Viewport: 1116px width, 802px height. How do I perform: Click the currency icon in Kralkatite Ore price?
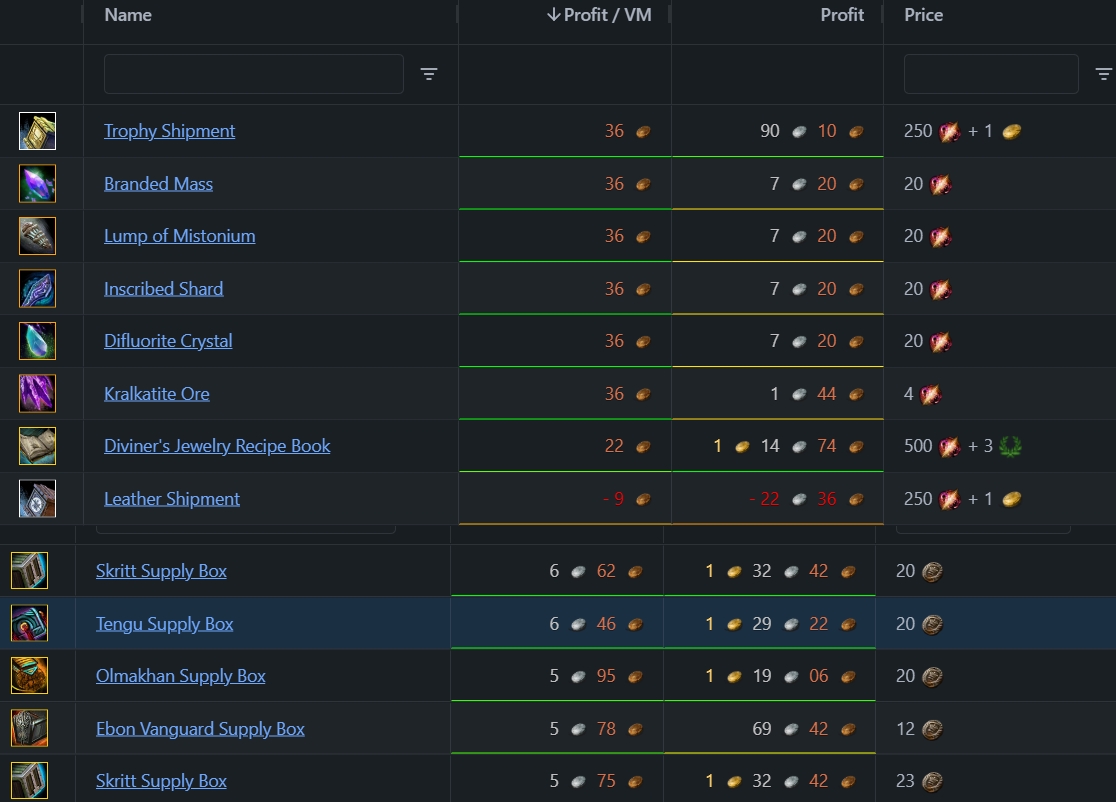(930, 394)
